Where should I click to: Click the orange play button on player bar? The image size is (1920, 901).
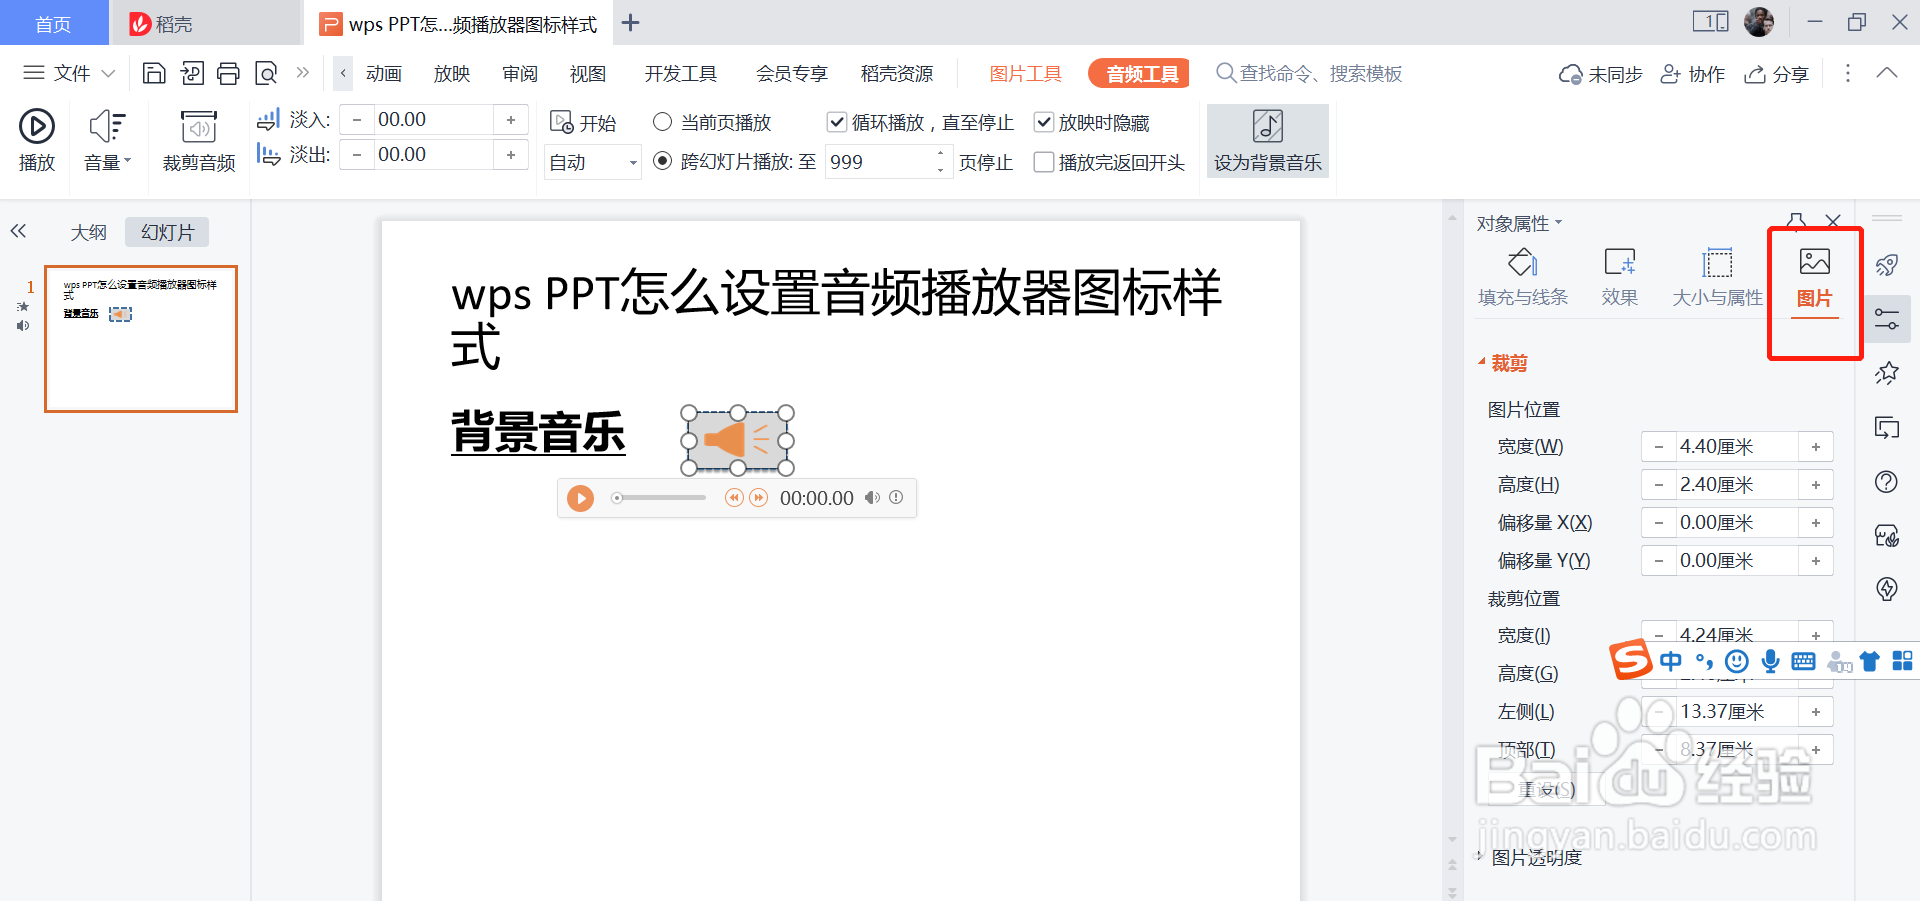(x=580, y=498)
